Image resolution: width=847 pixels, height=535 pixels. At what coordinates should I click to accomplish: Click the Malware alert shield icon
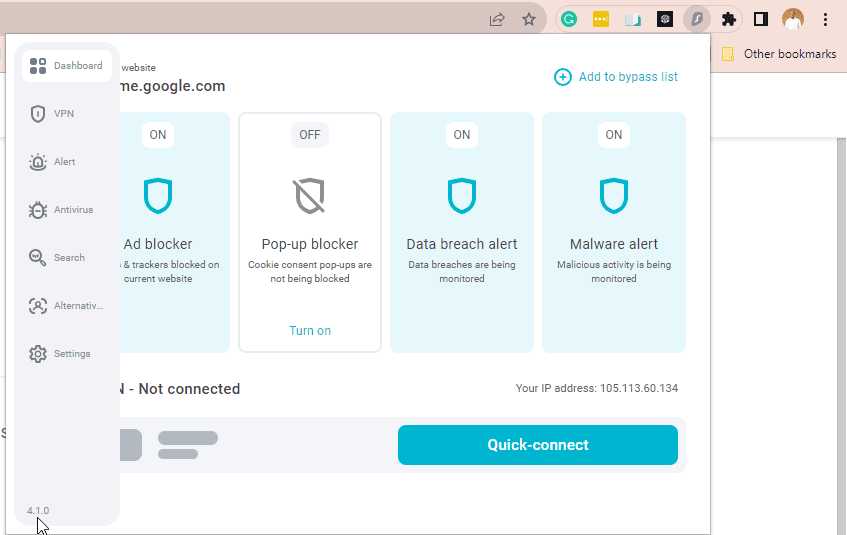pyautogui.click(x=614, y=196)
